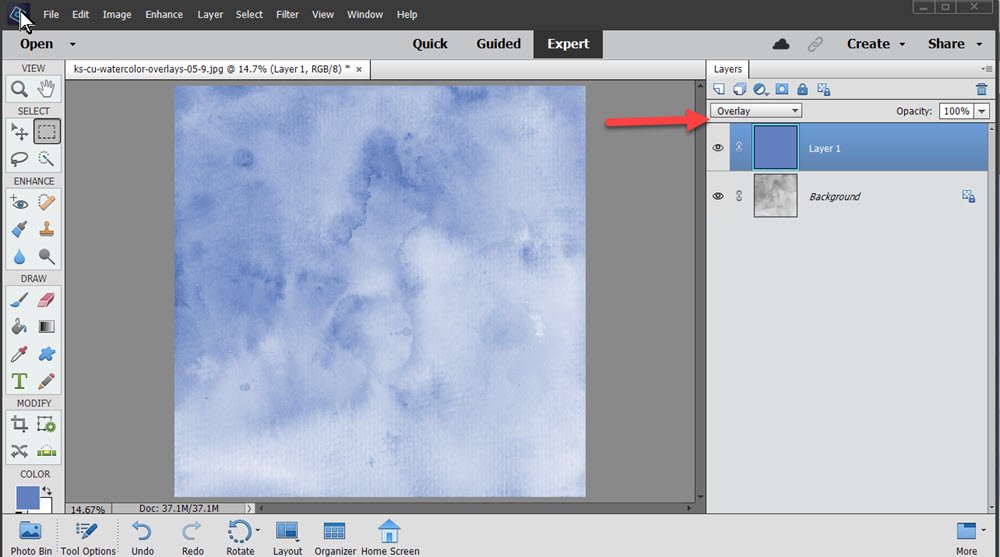Show Tool Options panel
Screen dimensions: 1000x557
[x=88, y=538]
